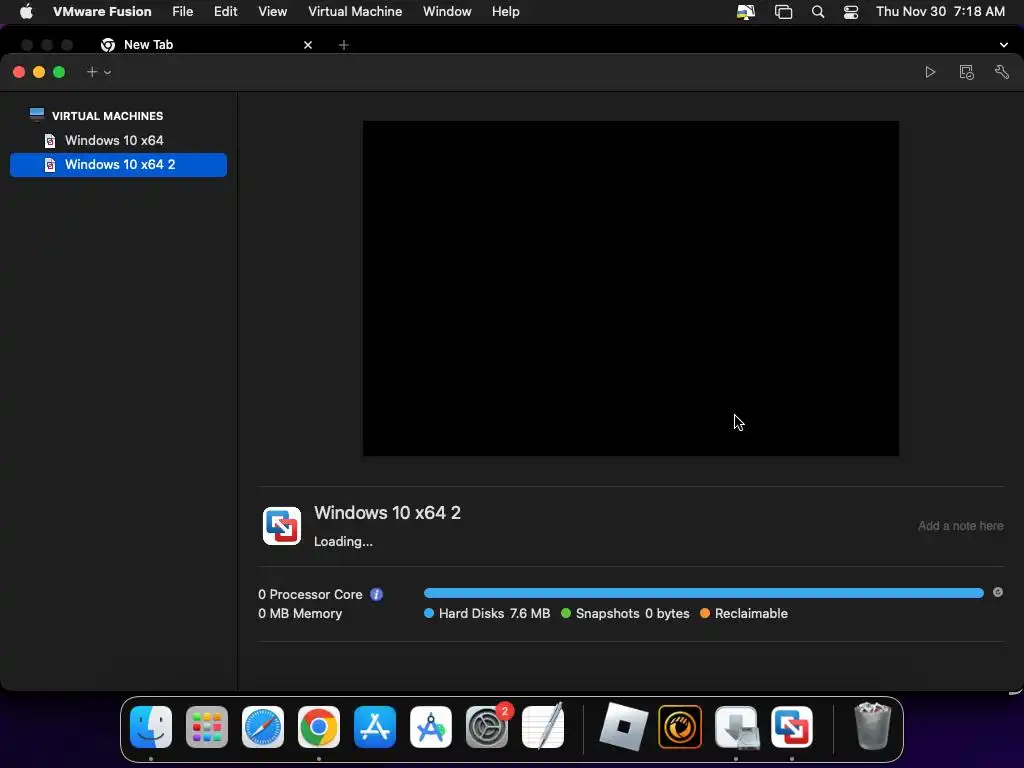
Task: Open the Window menu
Action: (x=447, y=11)
